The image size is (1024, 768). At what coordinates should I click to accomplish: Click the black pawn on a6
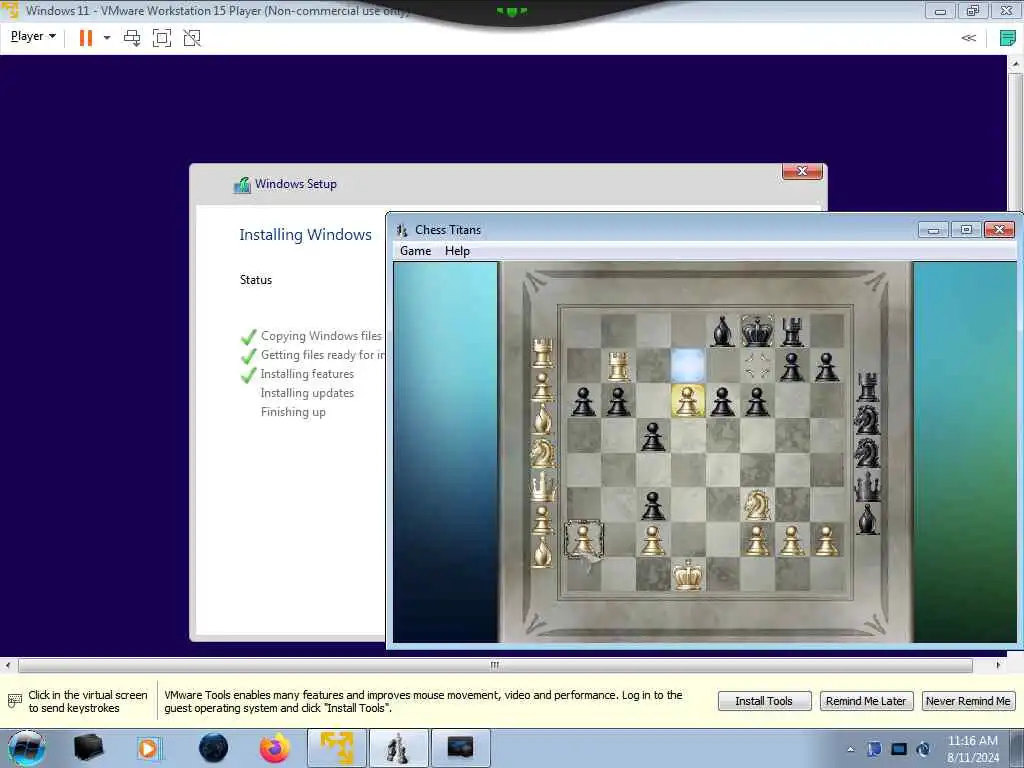pyautogui.click(x=583, y=402)
